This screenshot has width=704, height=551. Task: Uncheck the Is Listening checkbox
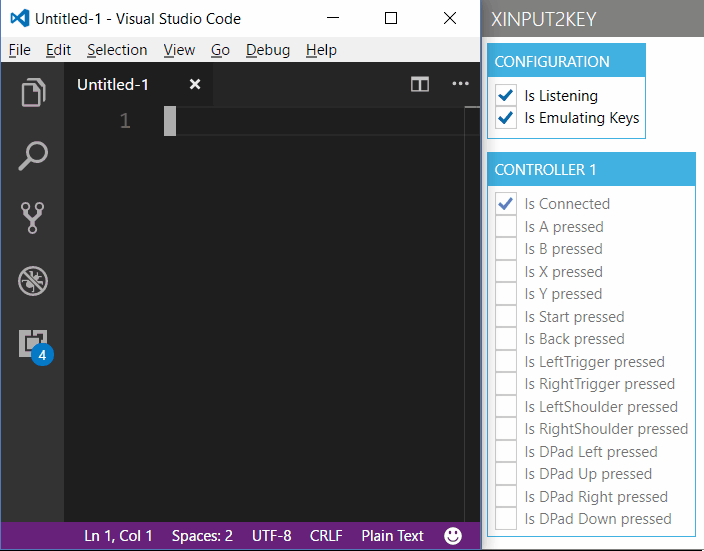[x=506, y=95]
